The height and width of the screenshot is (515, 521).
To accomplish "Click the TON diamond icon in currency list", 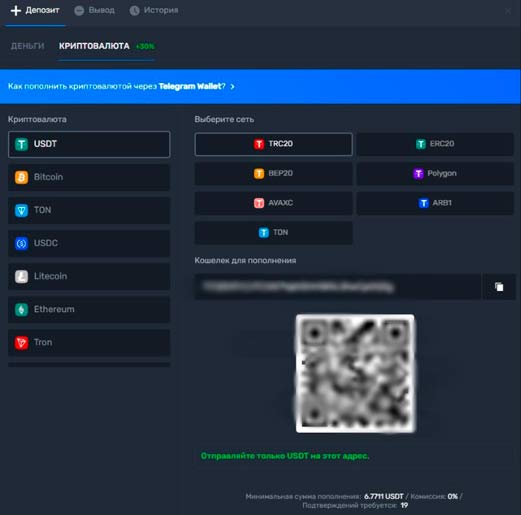I will [21, 210].
